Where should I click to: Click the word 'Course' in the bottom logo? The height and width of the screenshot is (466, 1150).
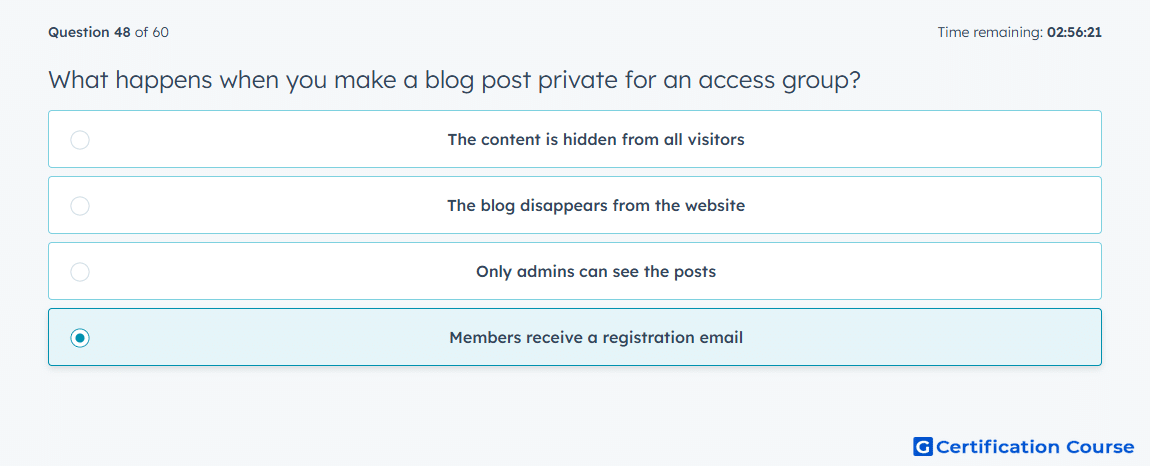[1093, 447]
